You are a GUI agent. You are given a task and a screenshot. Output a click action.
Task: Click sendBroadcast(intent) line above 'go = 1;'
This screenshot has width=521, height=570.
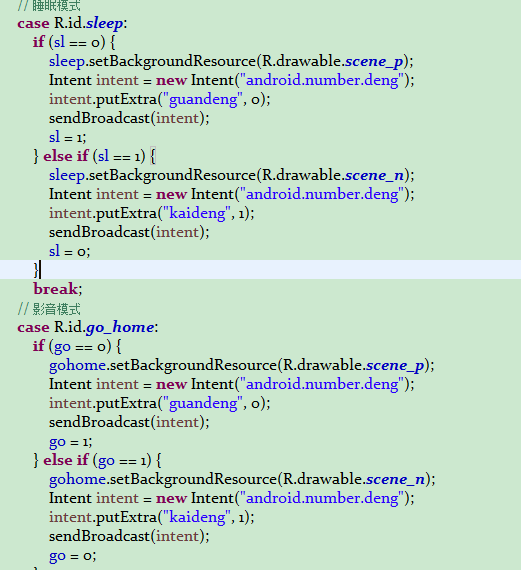click(x=129, y=422)
